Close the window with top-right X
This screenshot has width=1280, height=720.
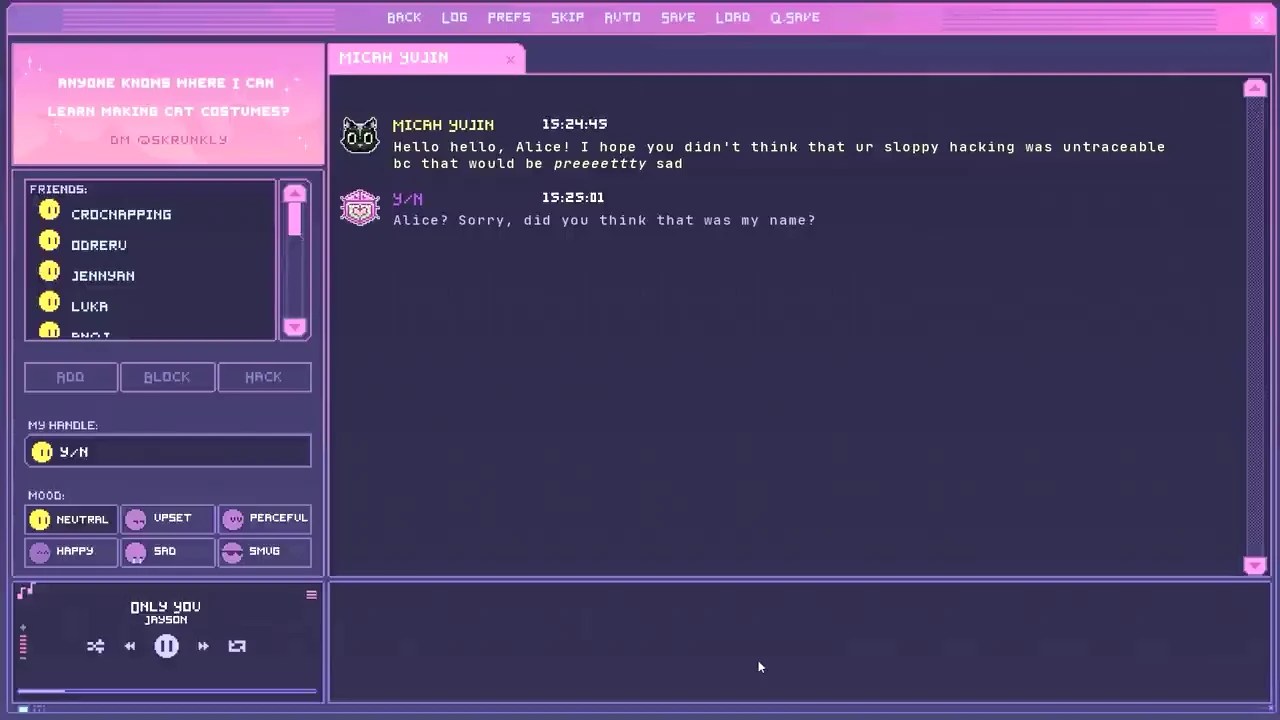coord(1258,19)
